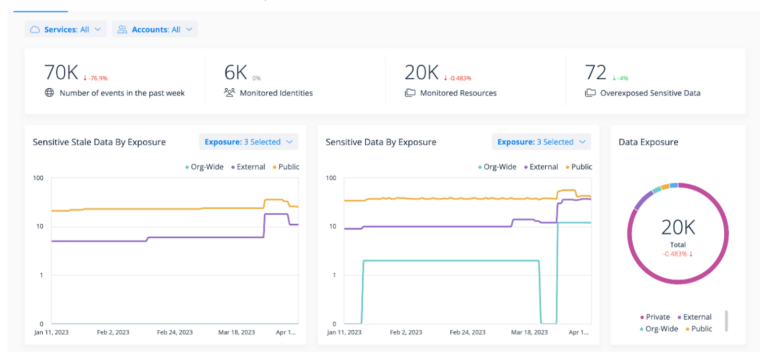Toggle External legend in Data Exposure donut

pos(695,317)
